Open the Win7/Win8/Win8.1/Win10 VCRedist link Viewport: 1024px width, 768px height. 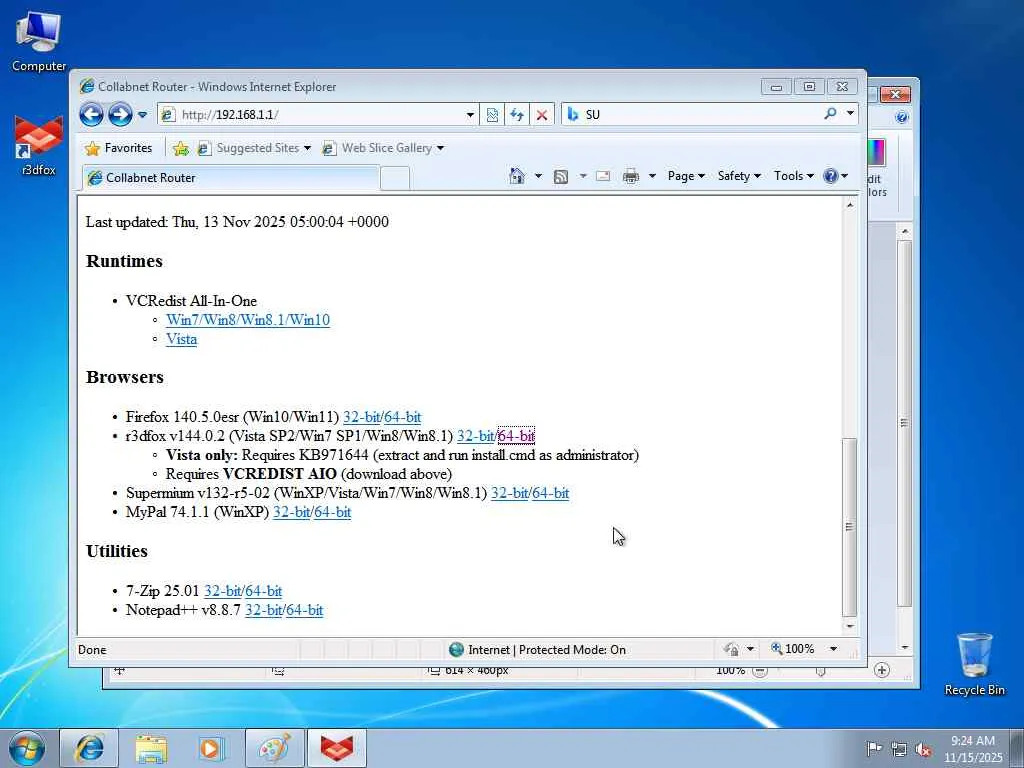click(248, 320)
